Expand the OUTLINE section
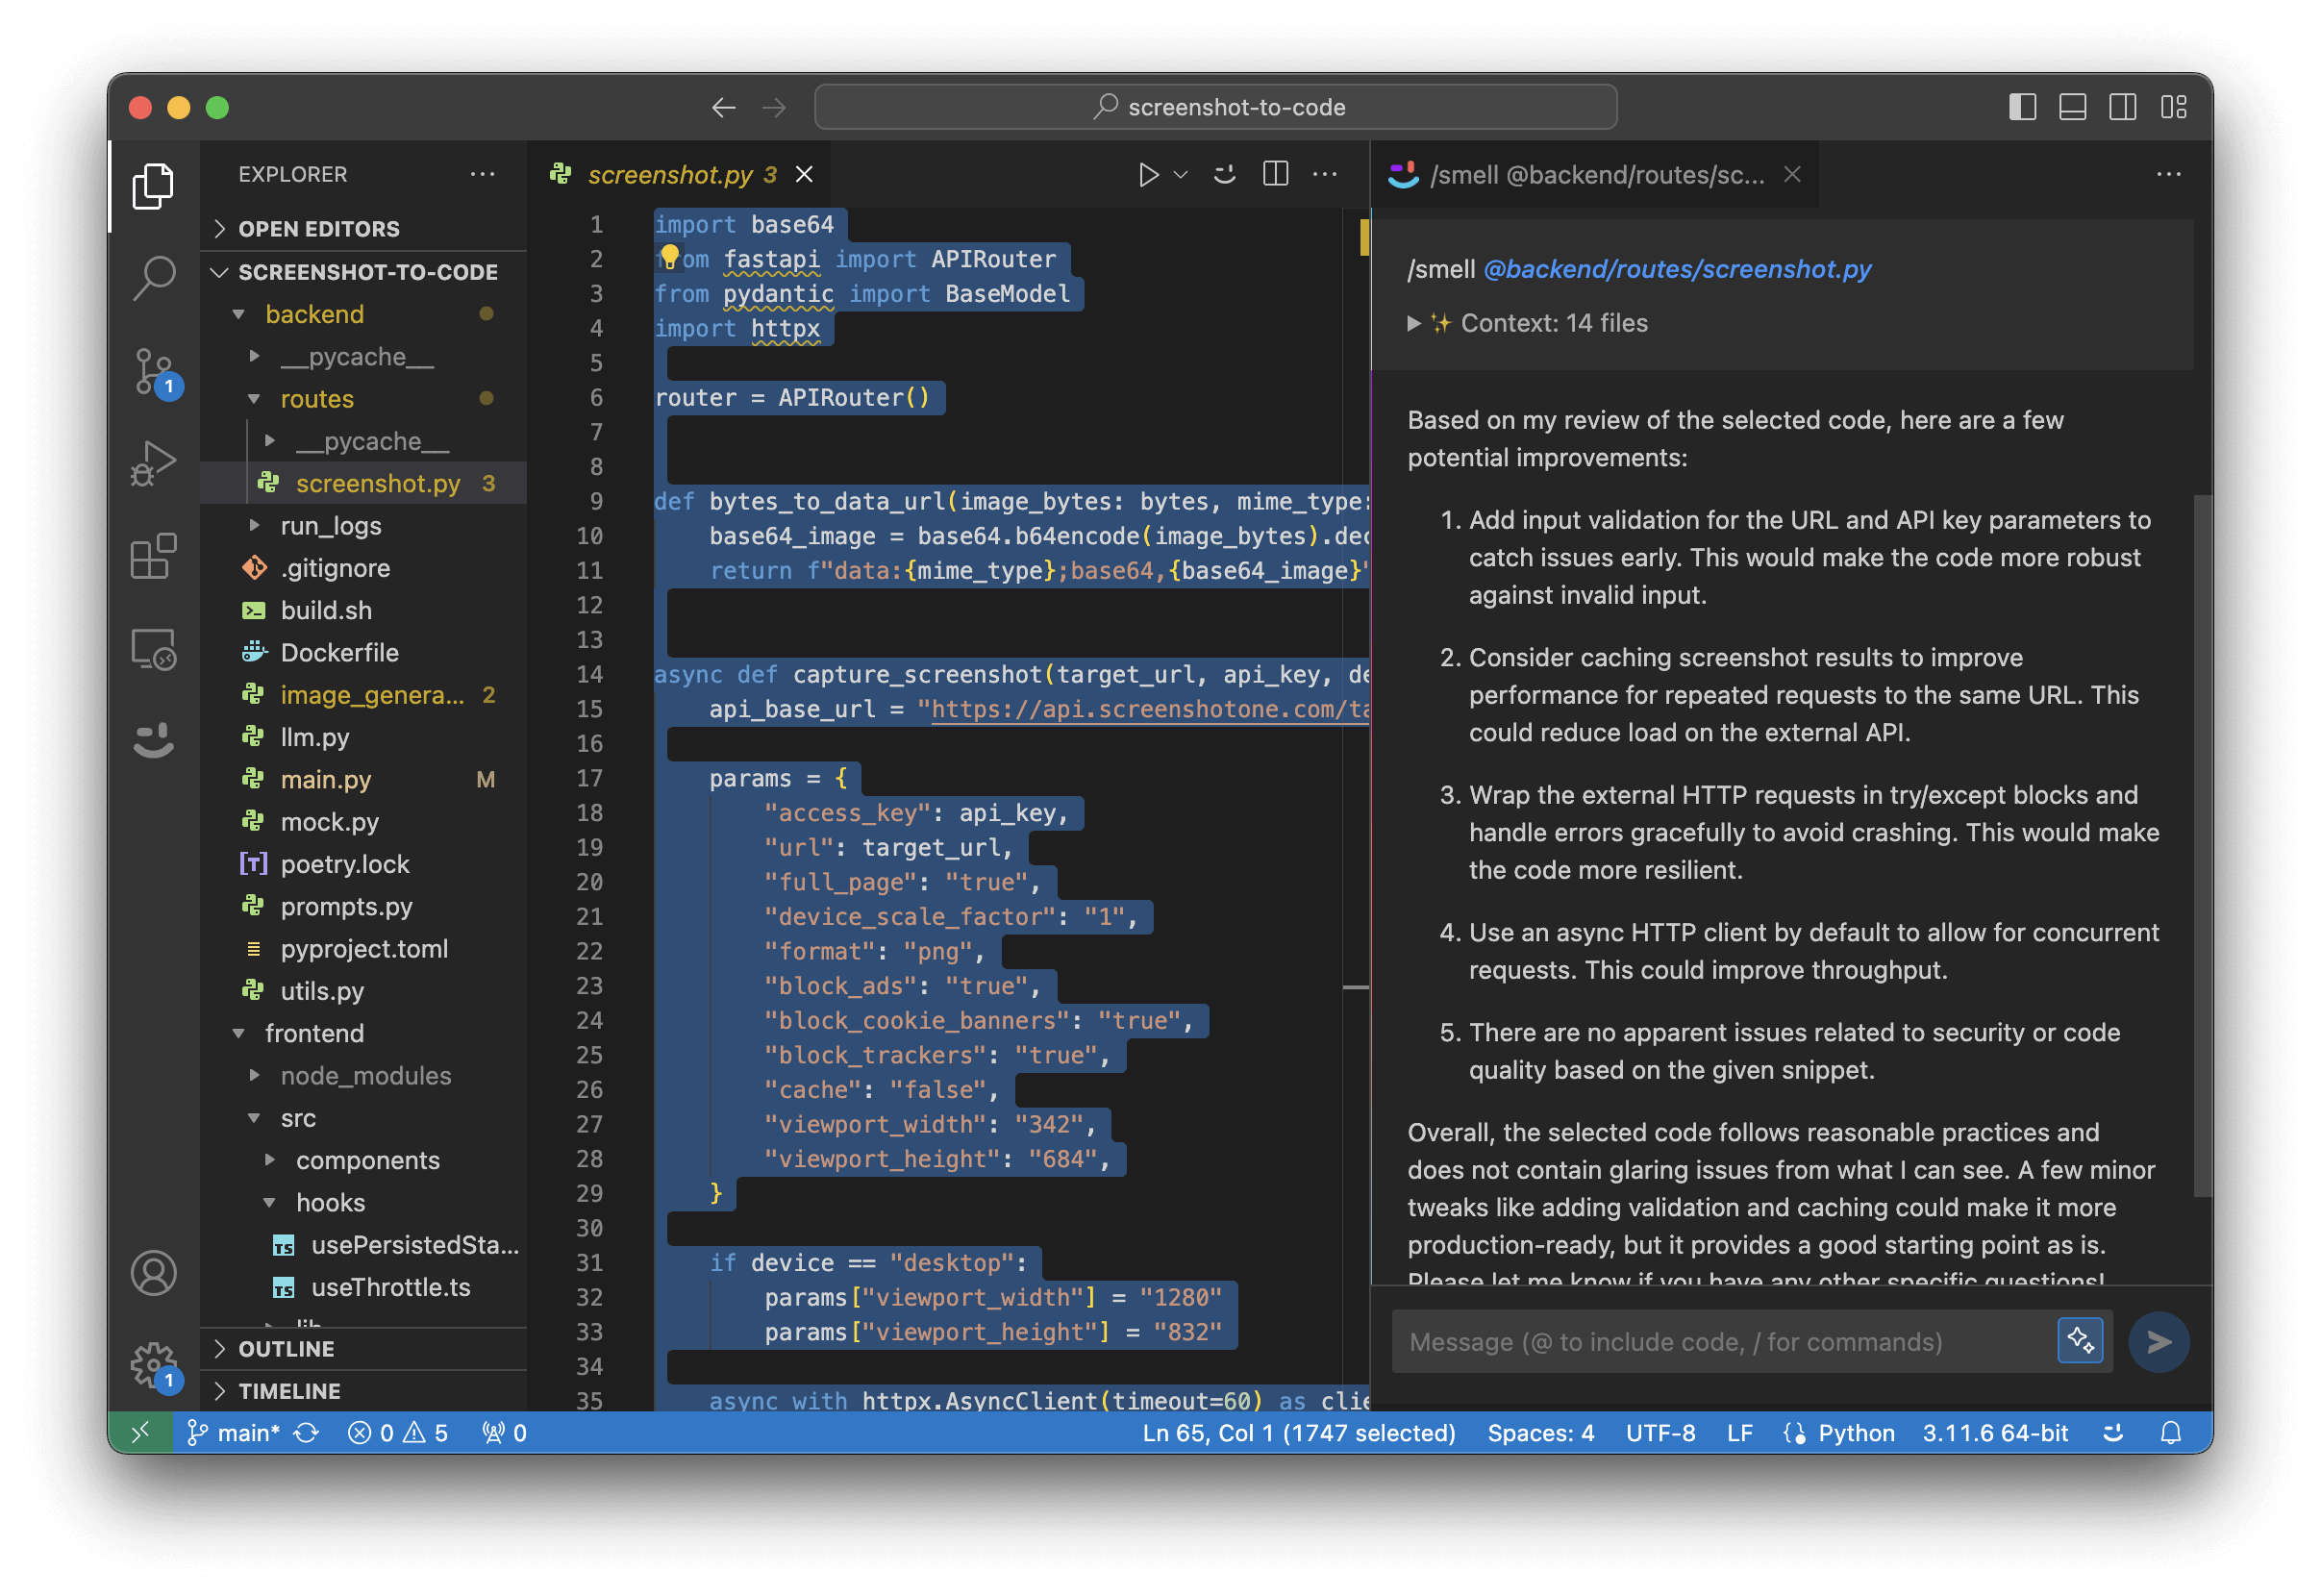The width and height of the screenshot is (2321, 1596). pyautogui.click(x=364, y=1350)
